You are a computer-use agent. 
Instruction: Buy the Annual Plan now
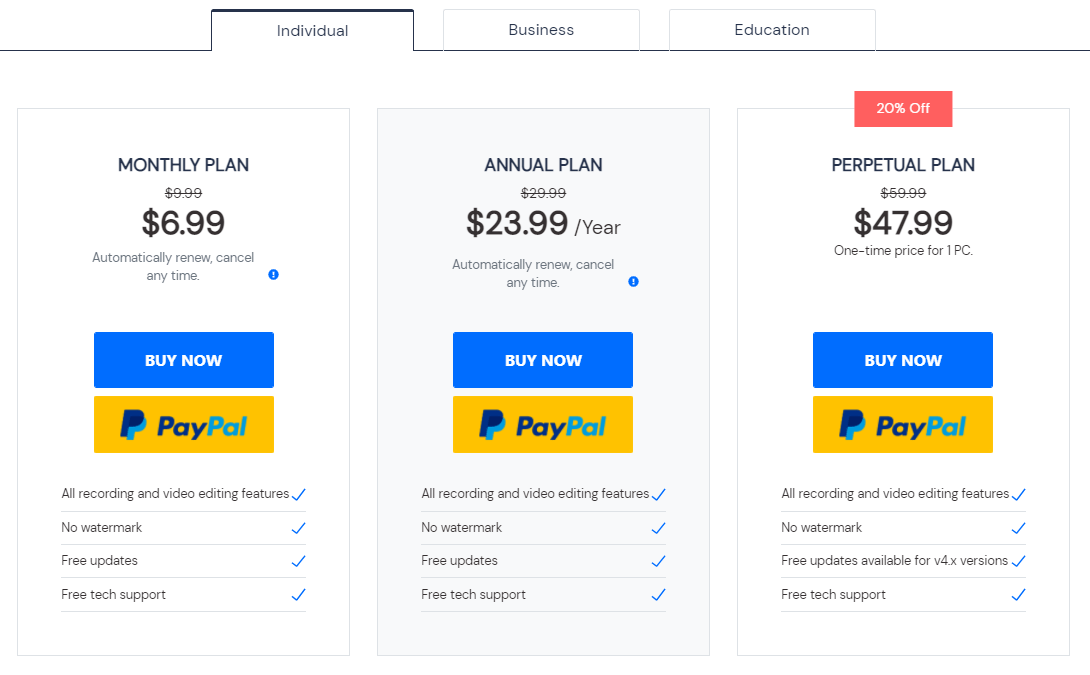tap(543, 360)
